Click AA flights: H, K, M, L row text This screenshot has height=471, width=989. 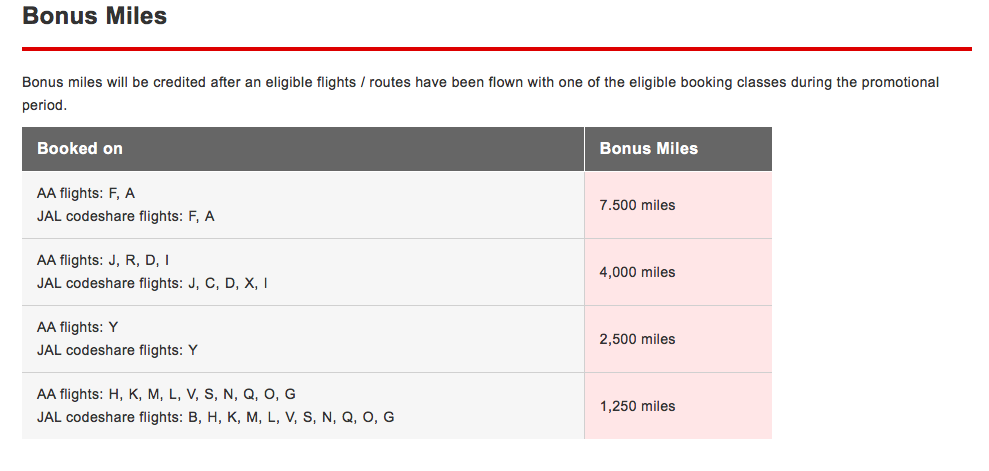pyautogui.click(x=166, y=394)
